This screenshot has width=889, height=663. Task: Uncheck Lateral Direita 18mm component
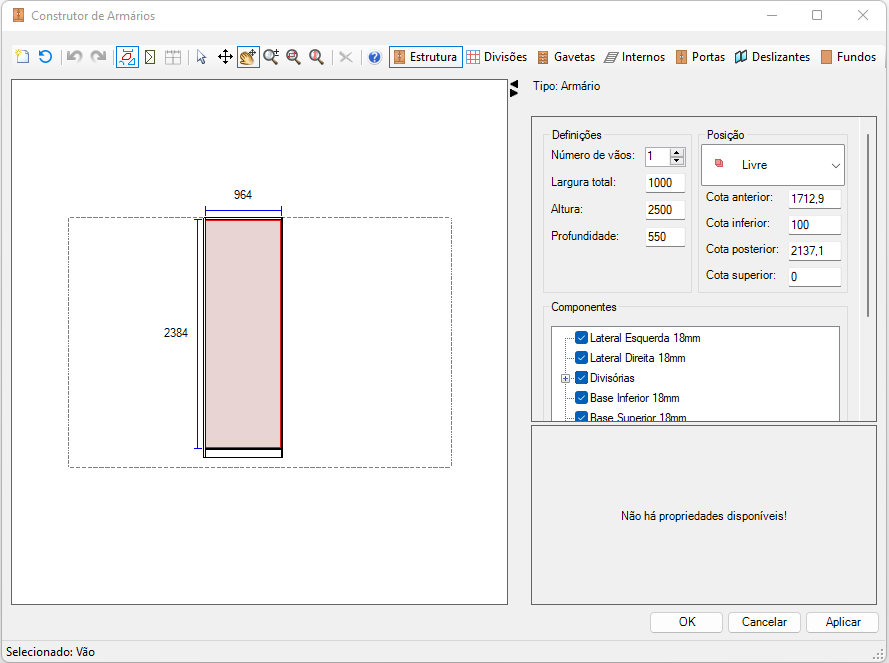pos(581,358)
